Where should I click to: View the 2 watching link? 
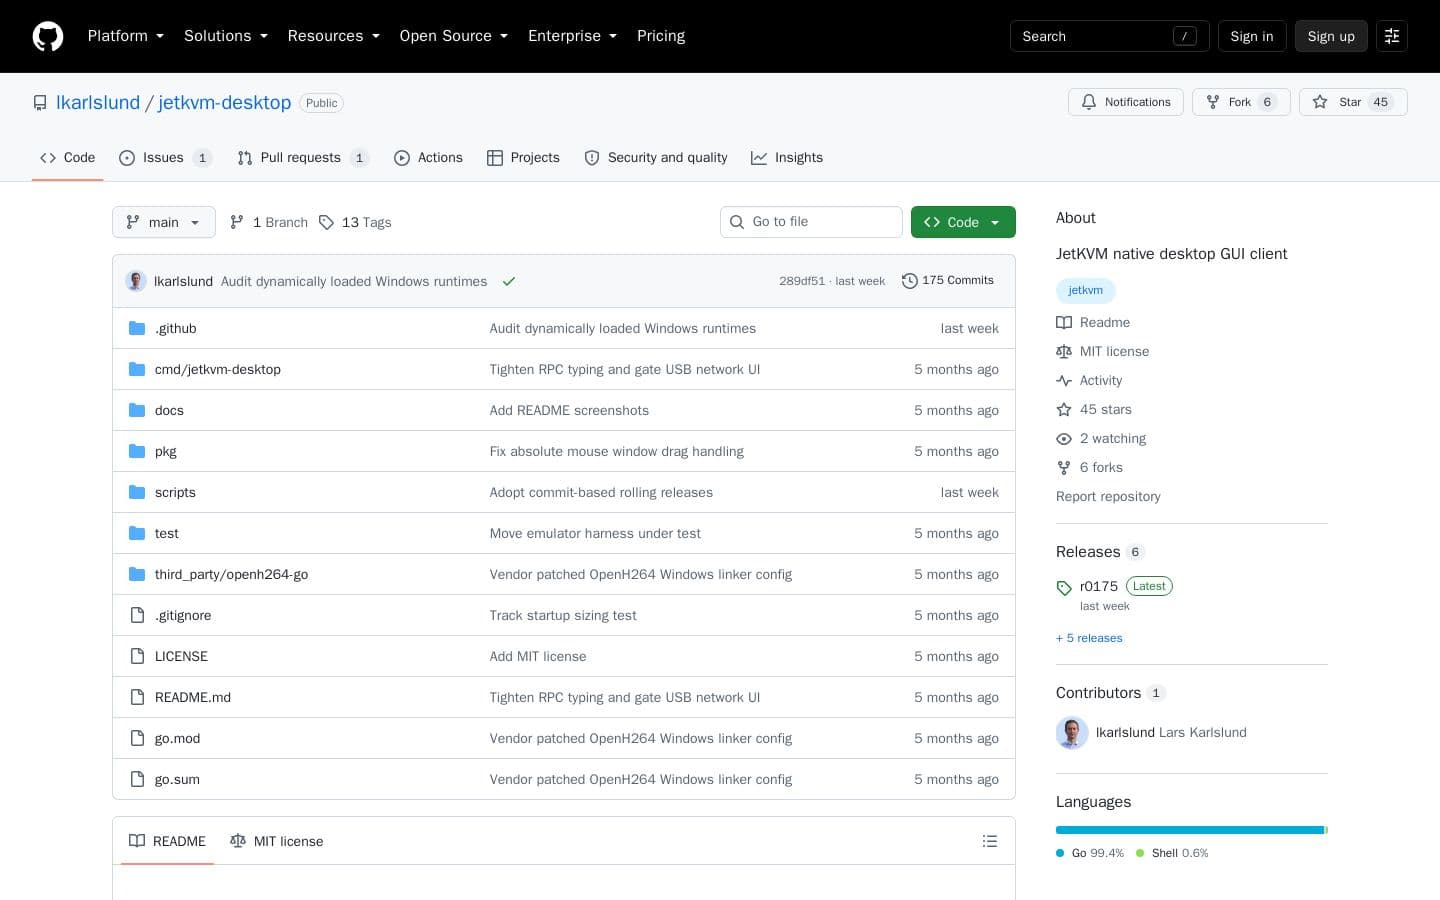[1101, 438]
